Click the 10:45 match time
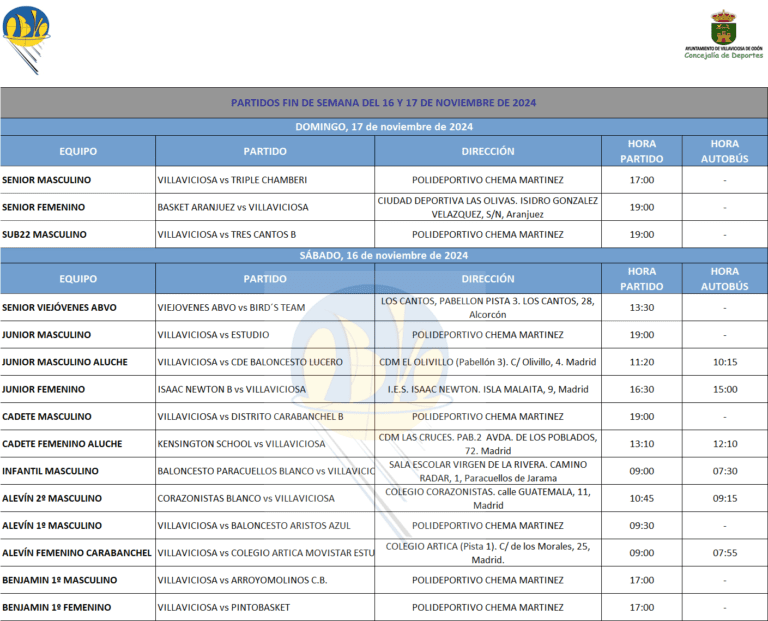768x621 pixels. 642,499
